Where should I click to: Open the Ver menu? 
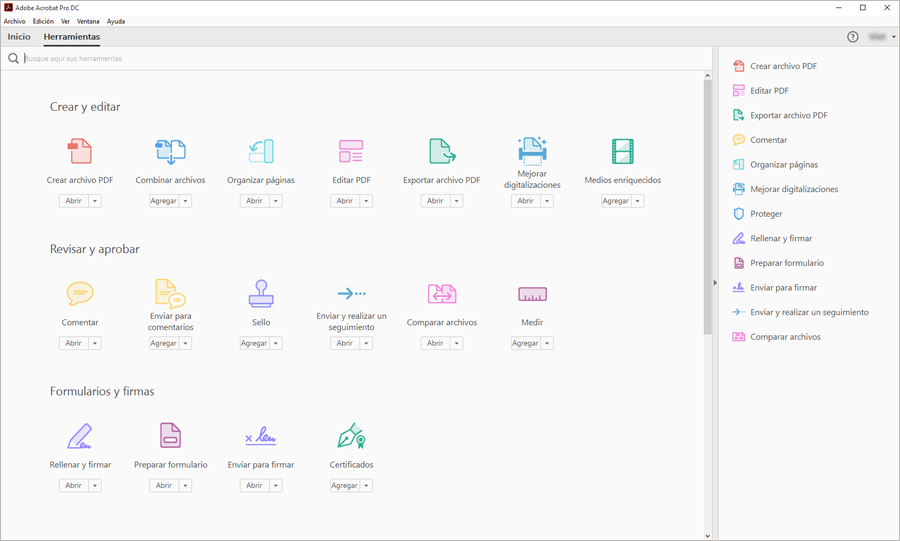click(65, 21)
